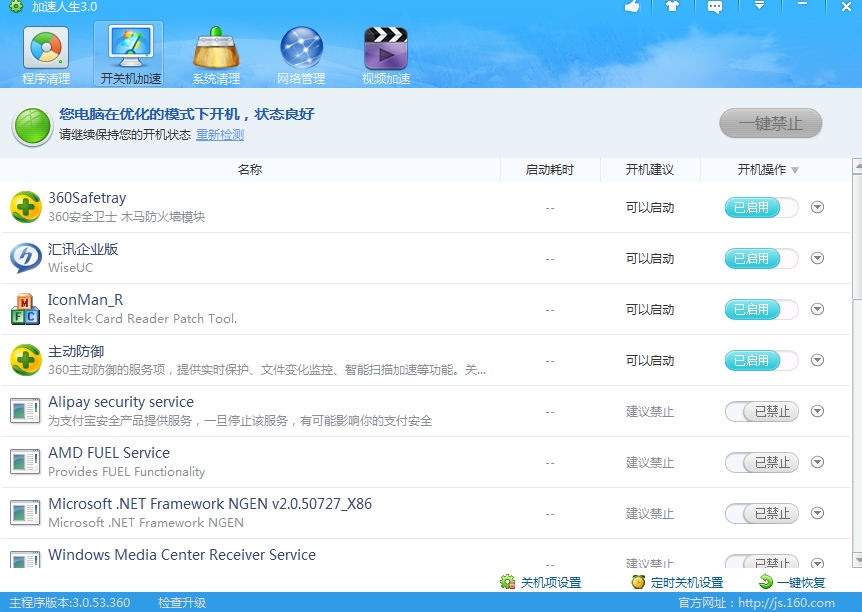862x612 pixels.
Task: Select the 开关机加速 startup acceleration tab
Action: coord(131,55)
